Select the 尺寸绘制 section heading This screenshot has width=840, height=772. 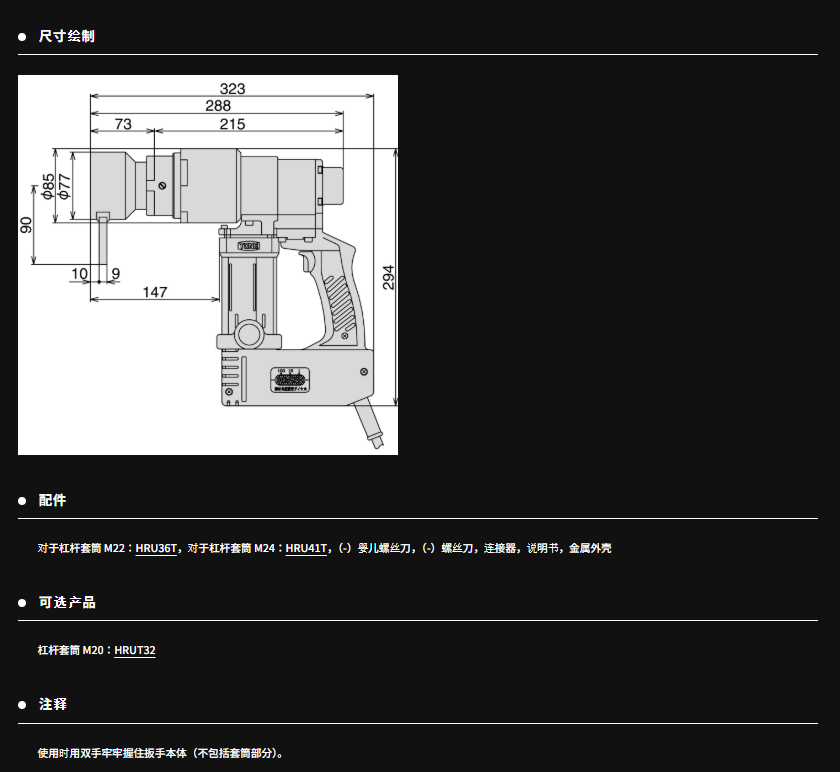(67, 36)
